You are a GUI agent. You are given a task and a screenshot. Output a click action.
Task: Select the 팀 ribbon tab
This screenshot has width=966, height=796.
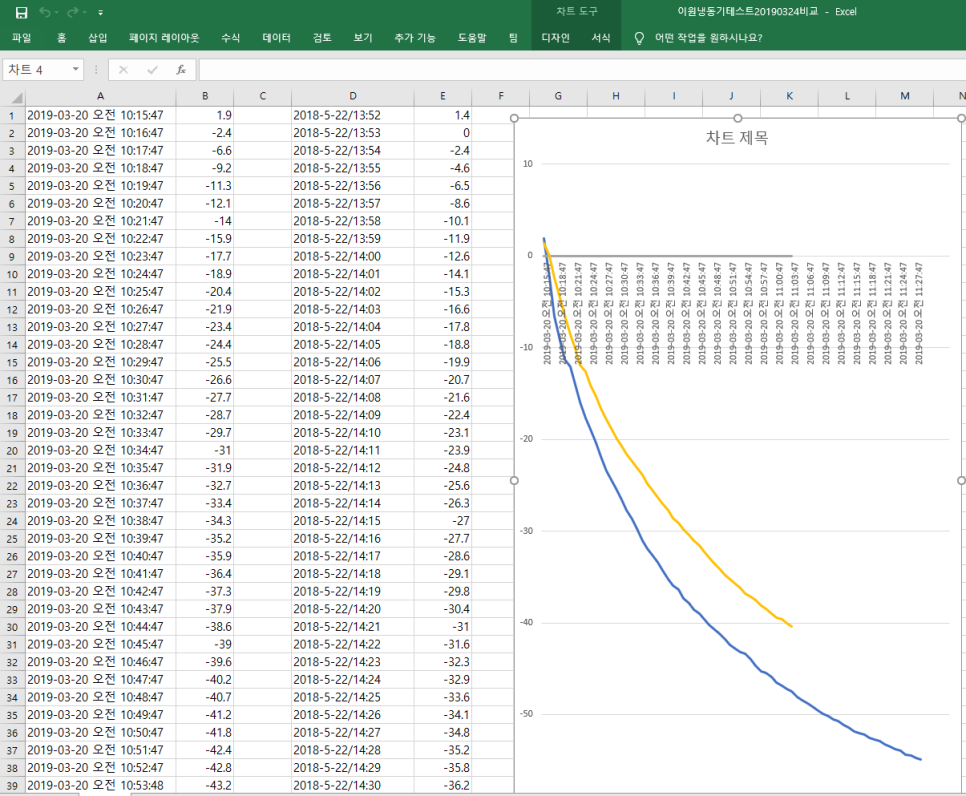click(513, 38)
